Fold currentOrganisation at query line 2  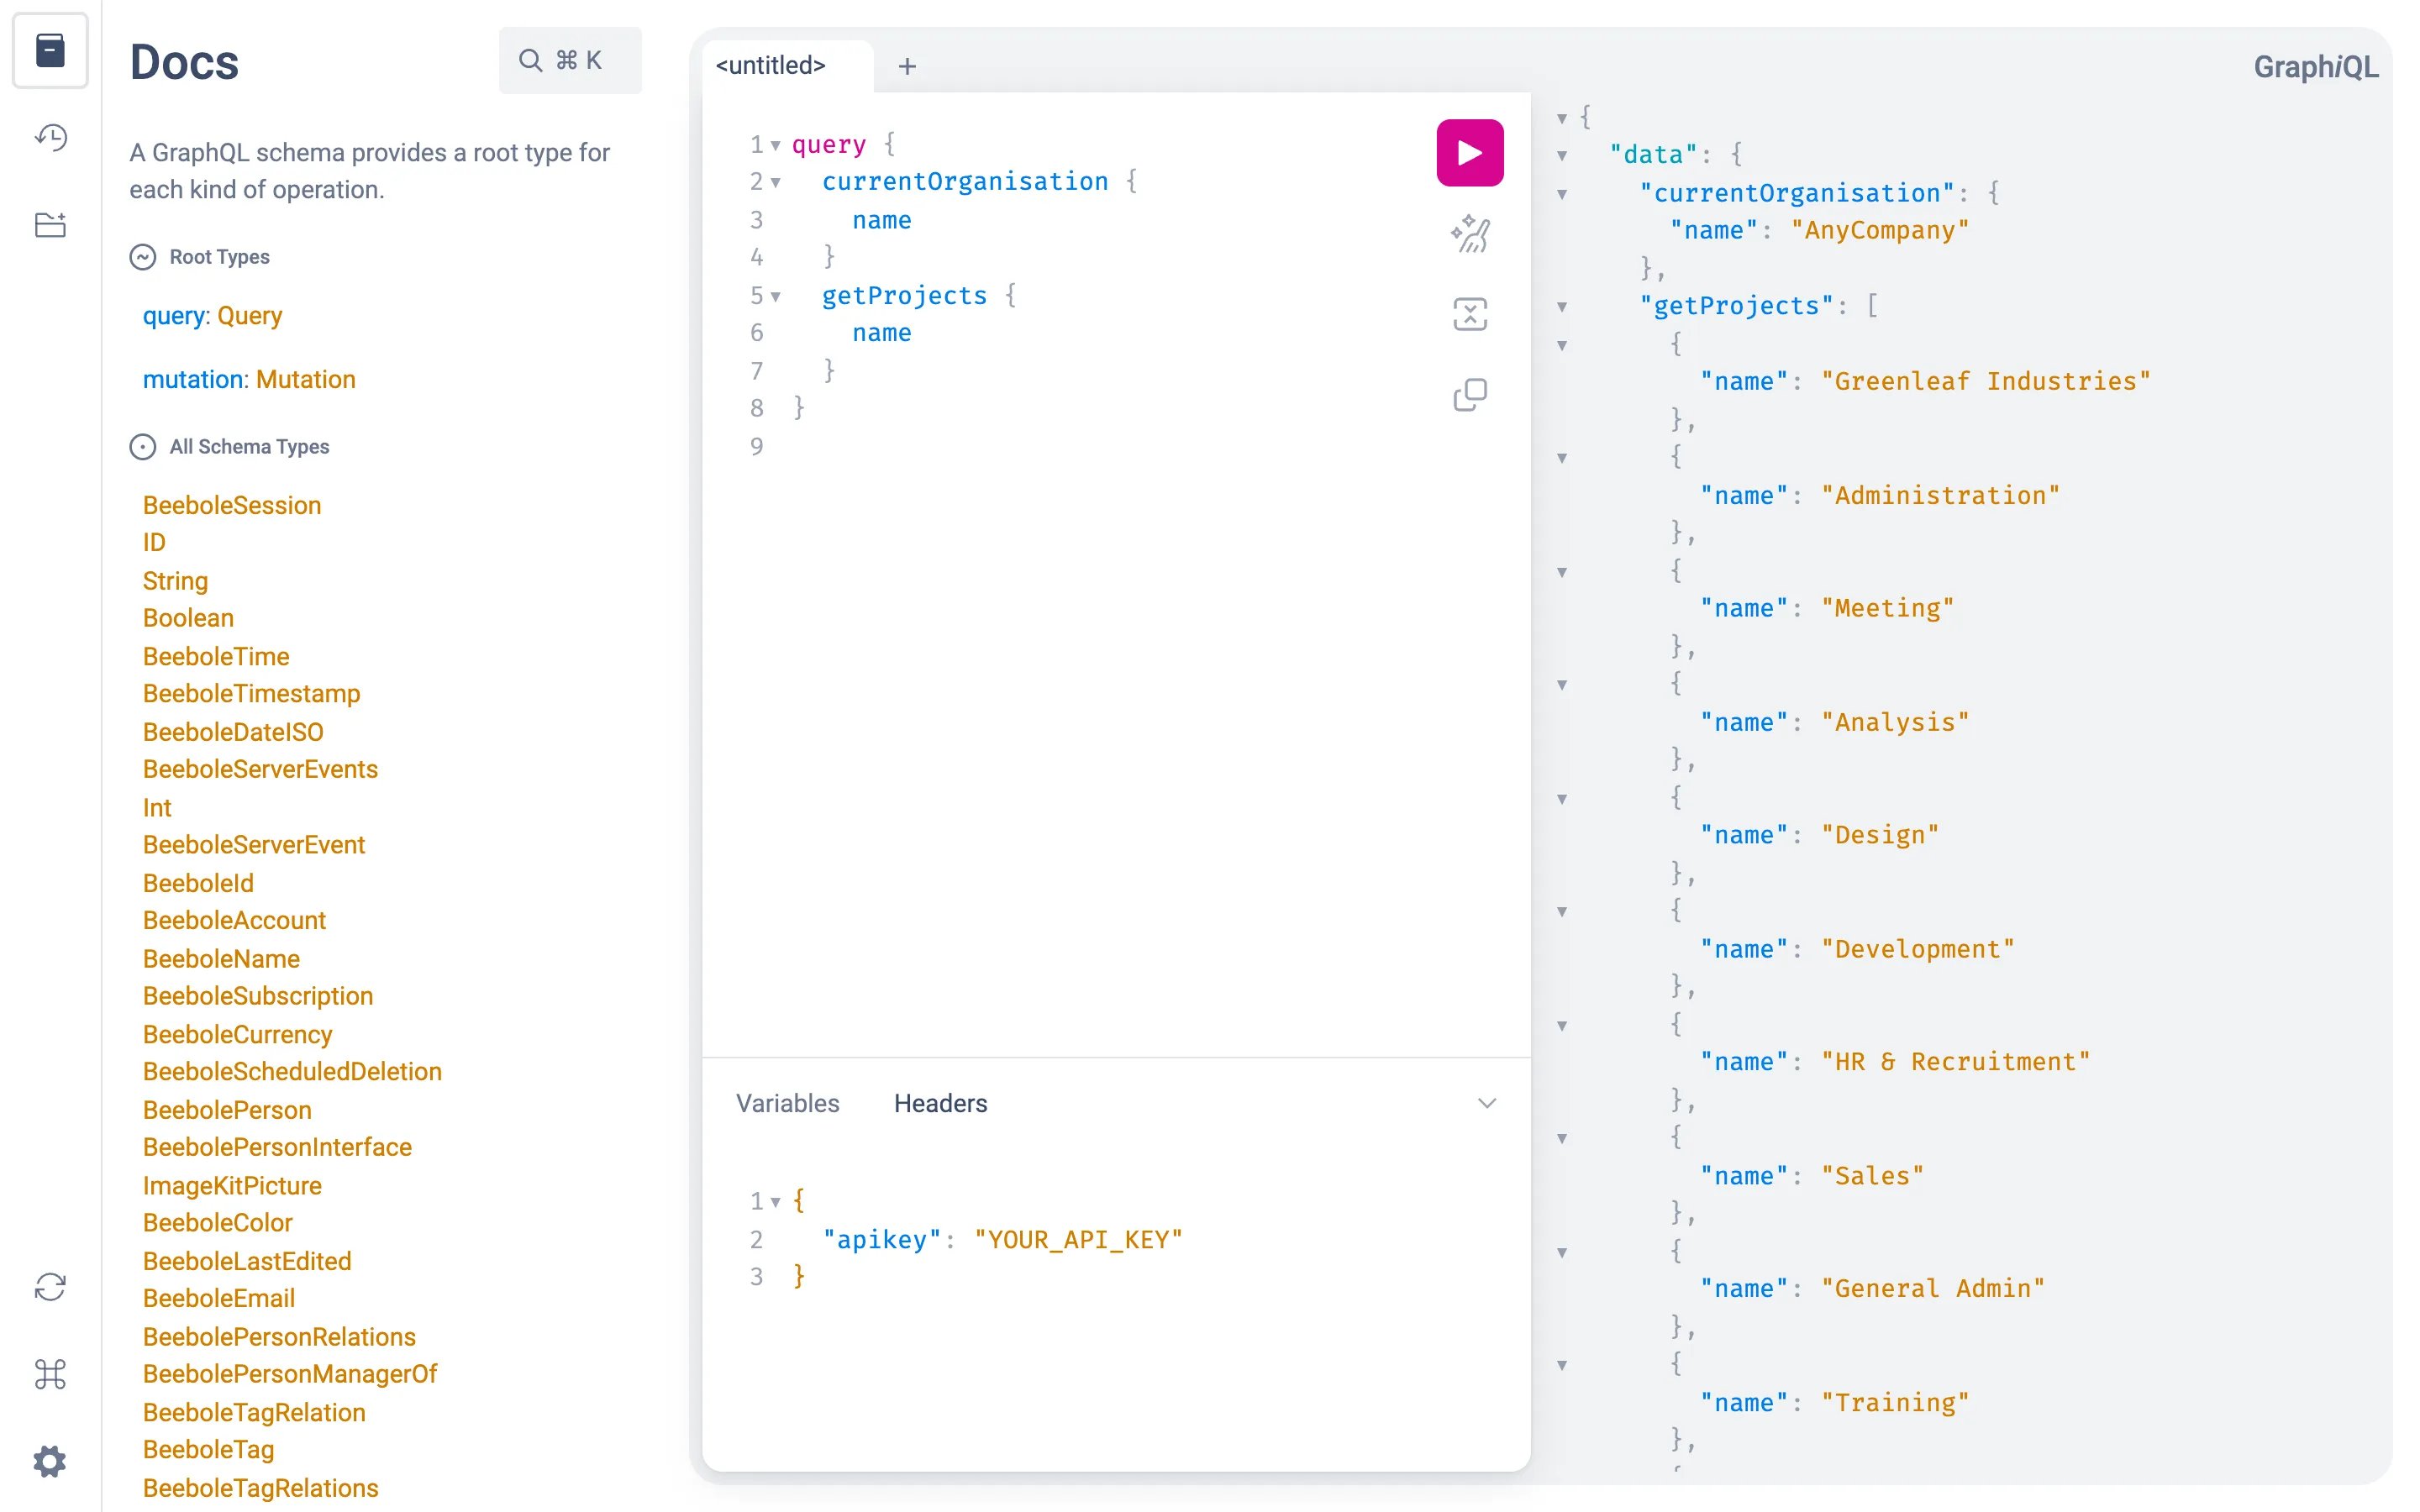pos(775,183)
